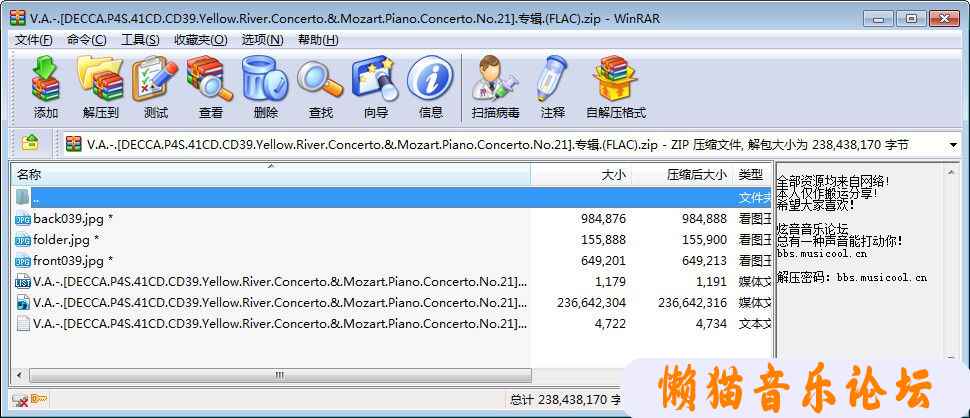Click the status bar key icon

tap(39, 400)
